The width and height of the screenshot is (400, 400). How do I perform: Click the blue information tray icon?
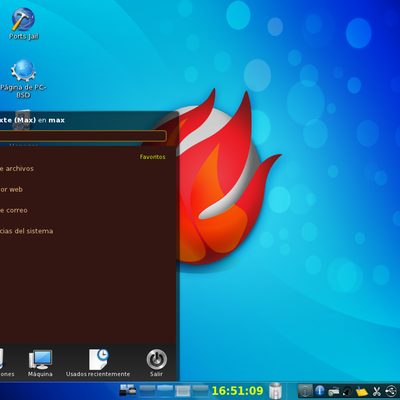tap(319, 390)
